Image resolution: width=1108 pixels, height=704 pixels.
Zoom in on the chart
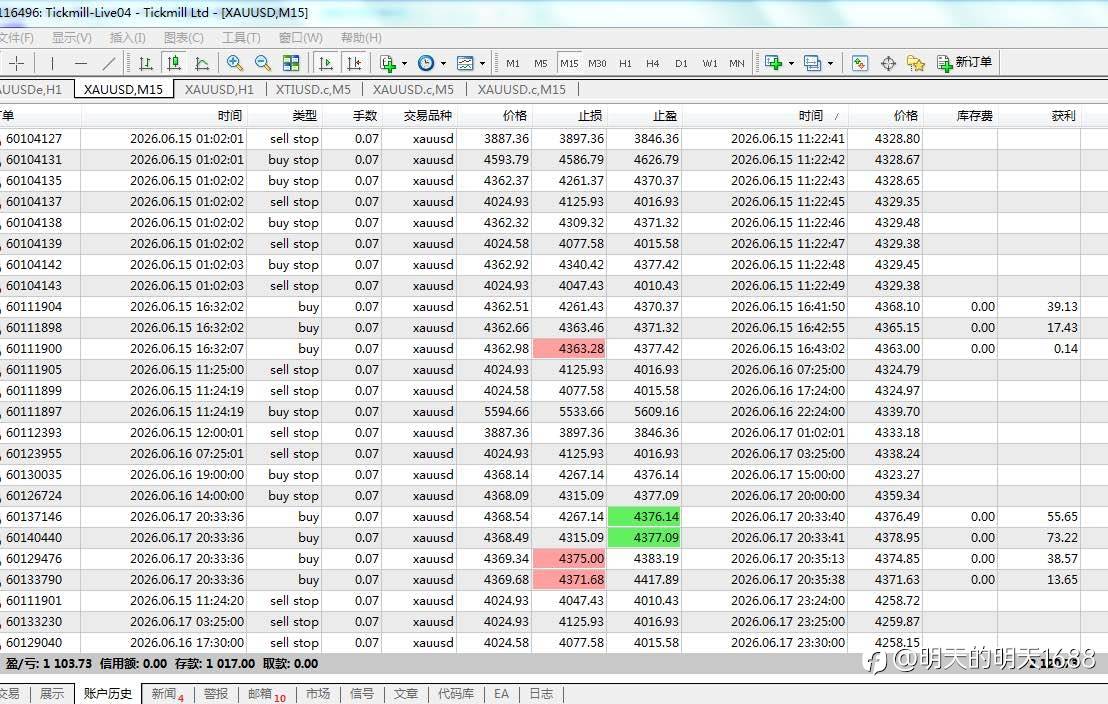pyautogui.click(x=235, y=63)
